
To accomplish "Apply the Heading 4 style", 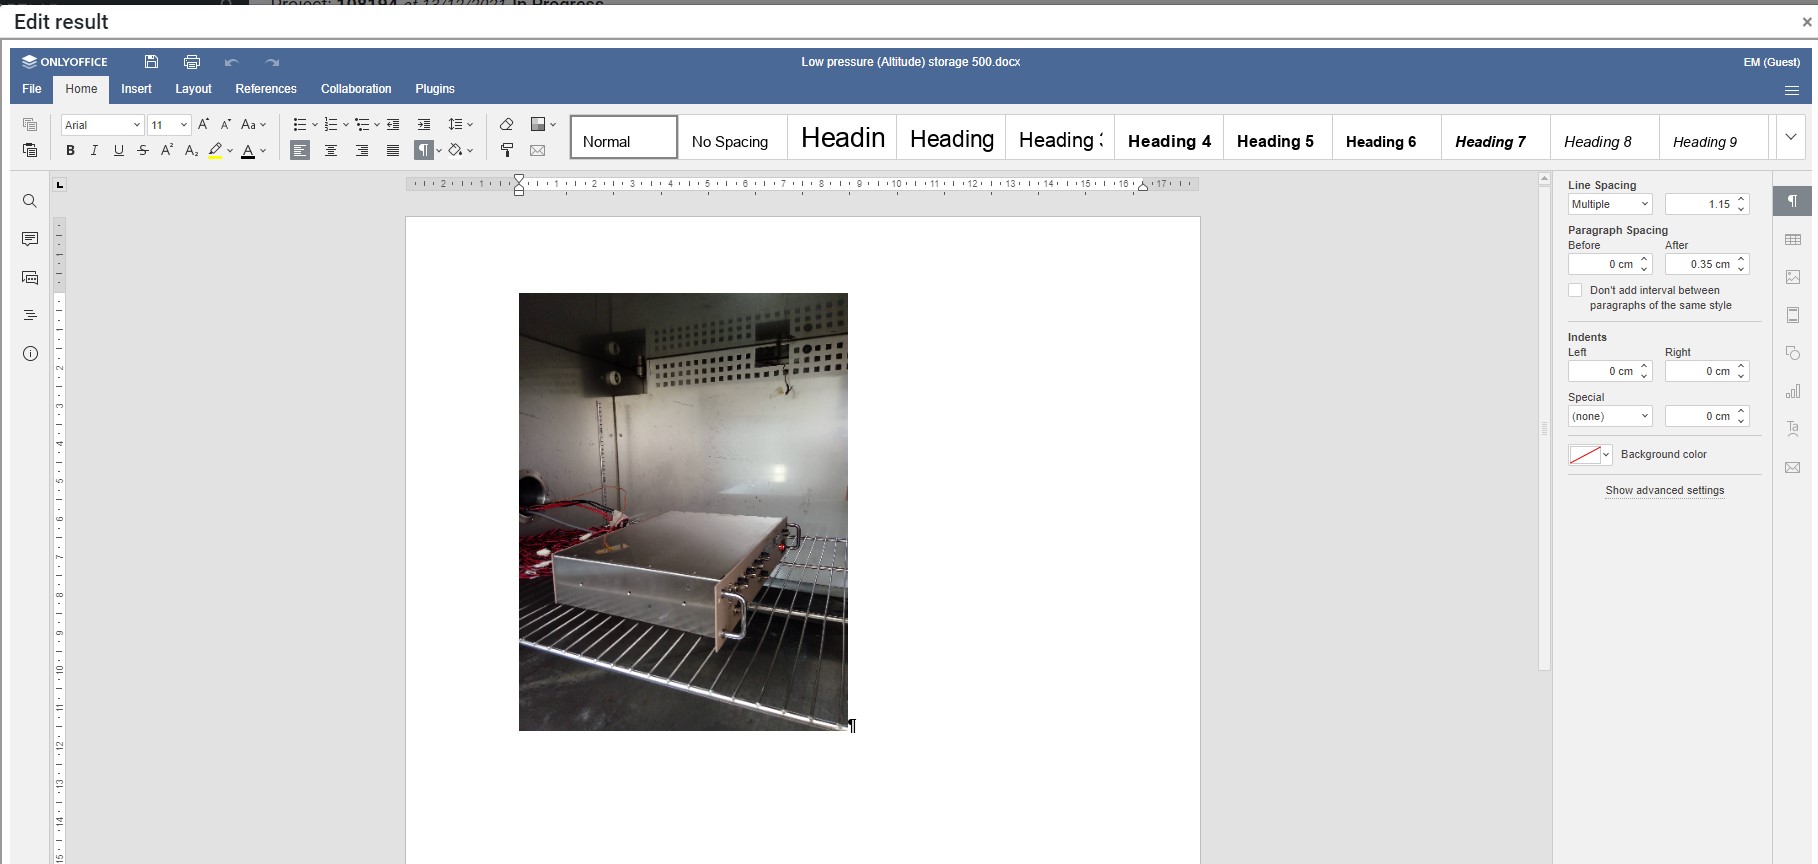I will click(x=1168, y=137).
